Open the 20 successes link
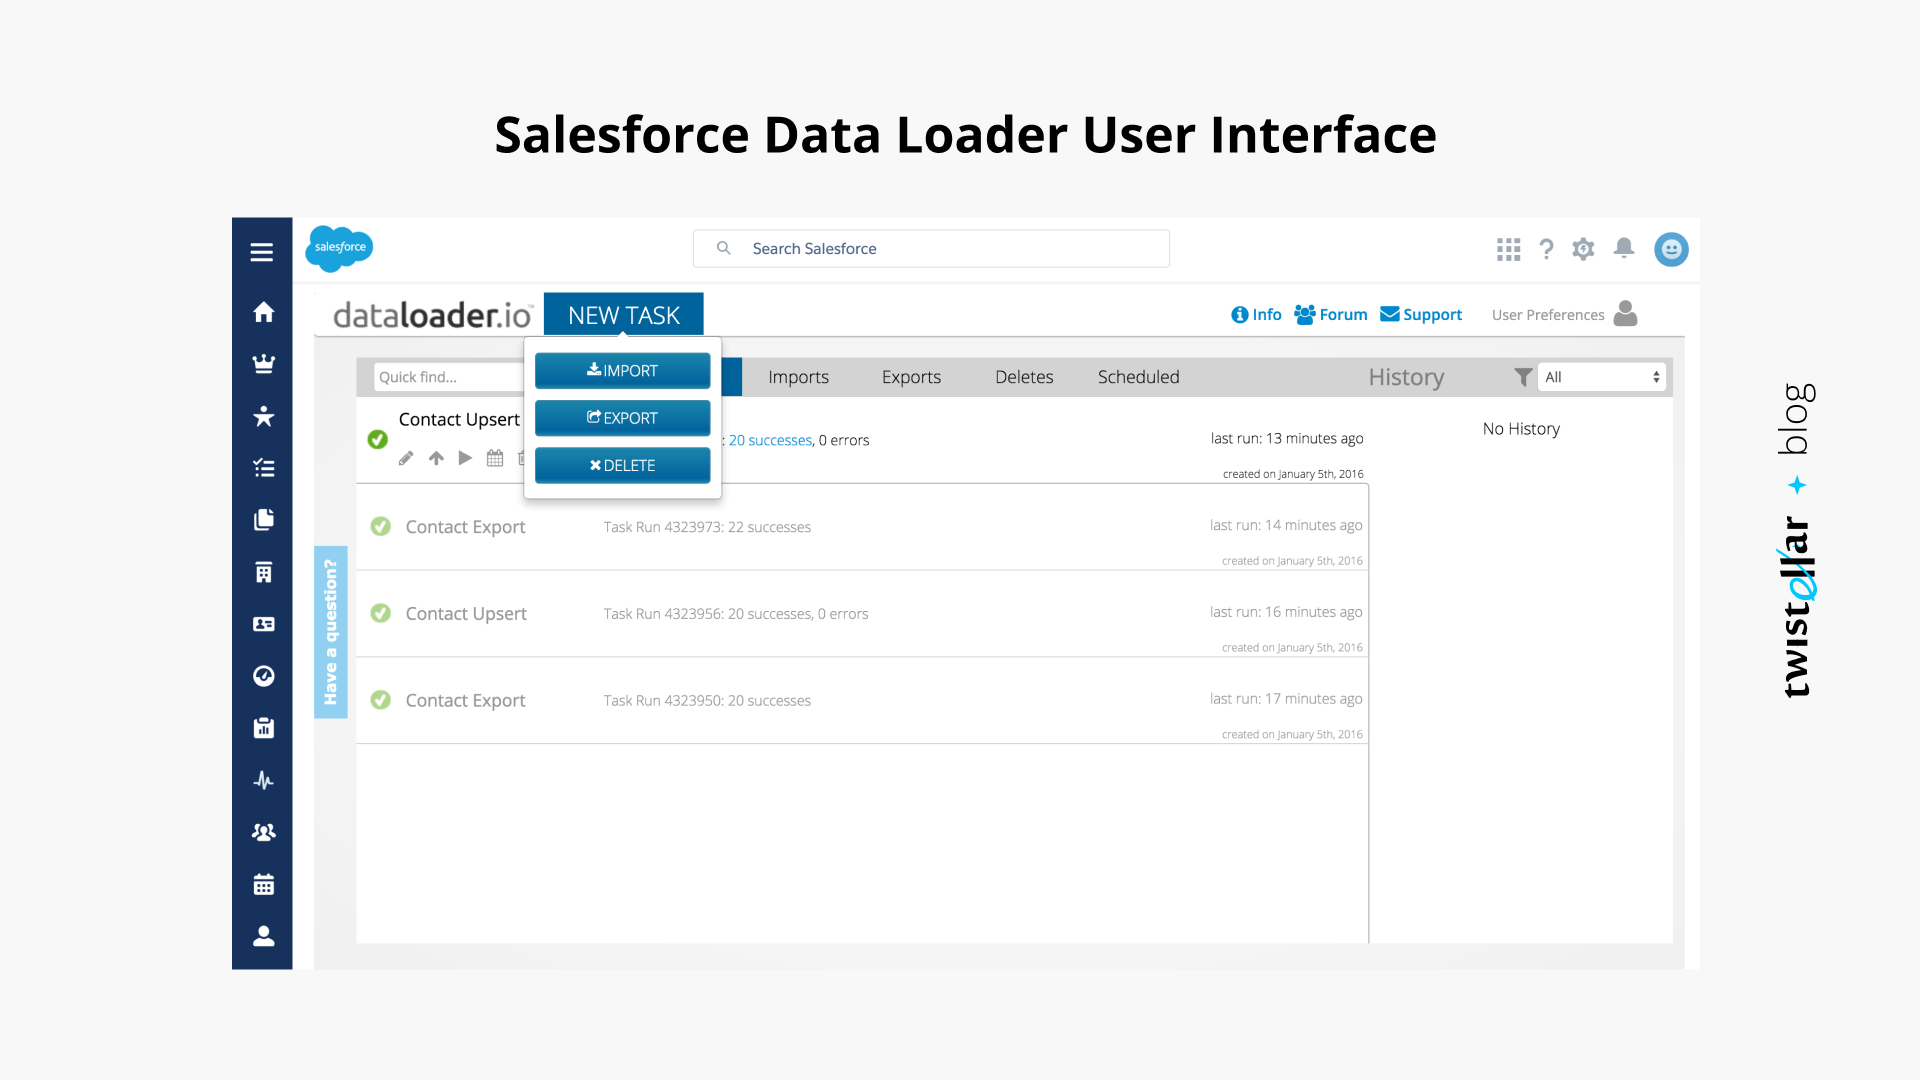Image resolution: width=1920 pixels, height=1080 pixels. tap(769, 440)
